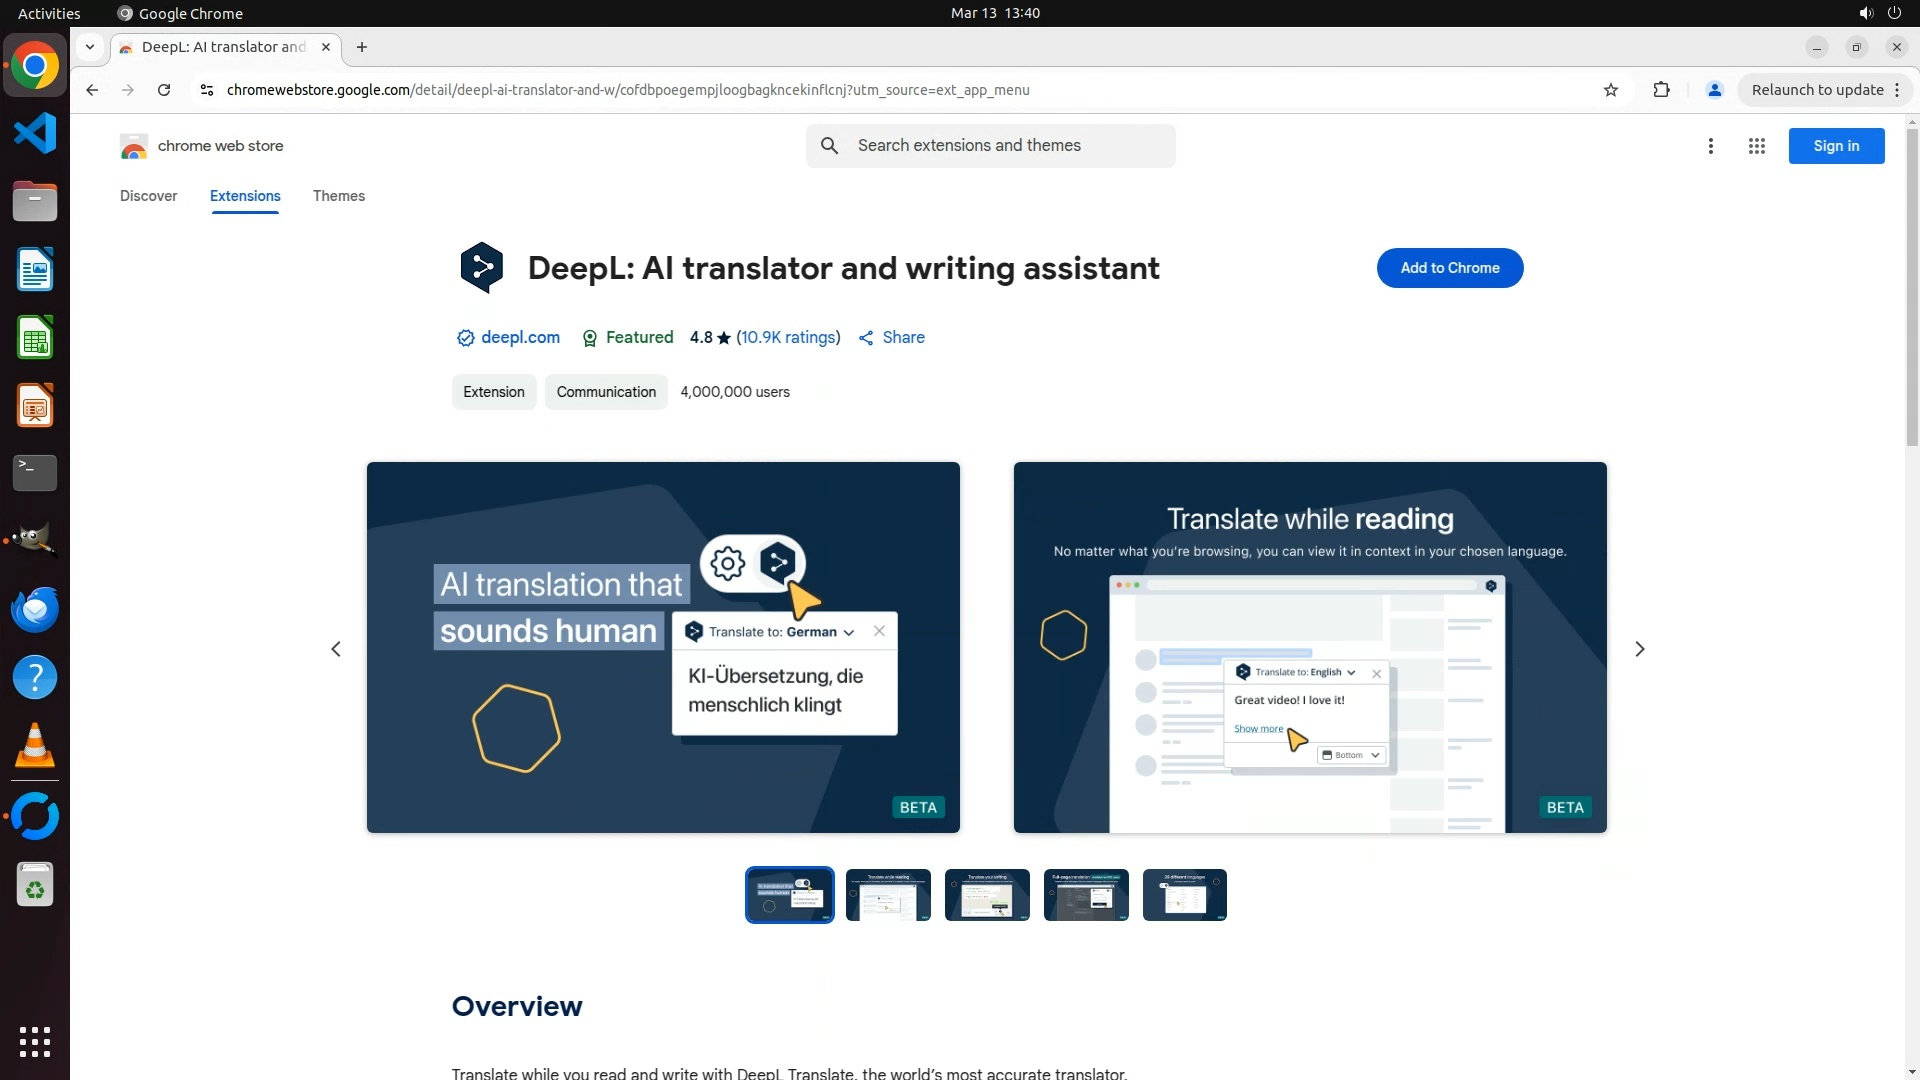Open the tab search dropdown arrow
The image size is (1920, 1080).
[90, 47]
